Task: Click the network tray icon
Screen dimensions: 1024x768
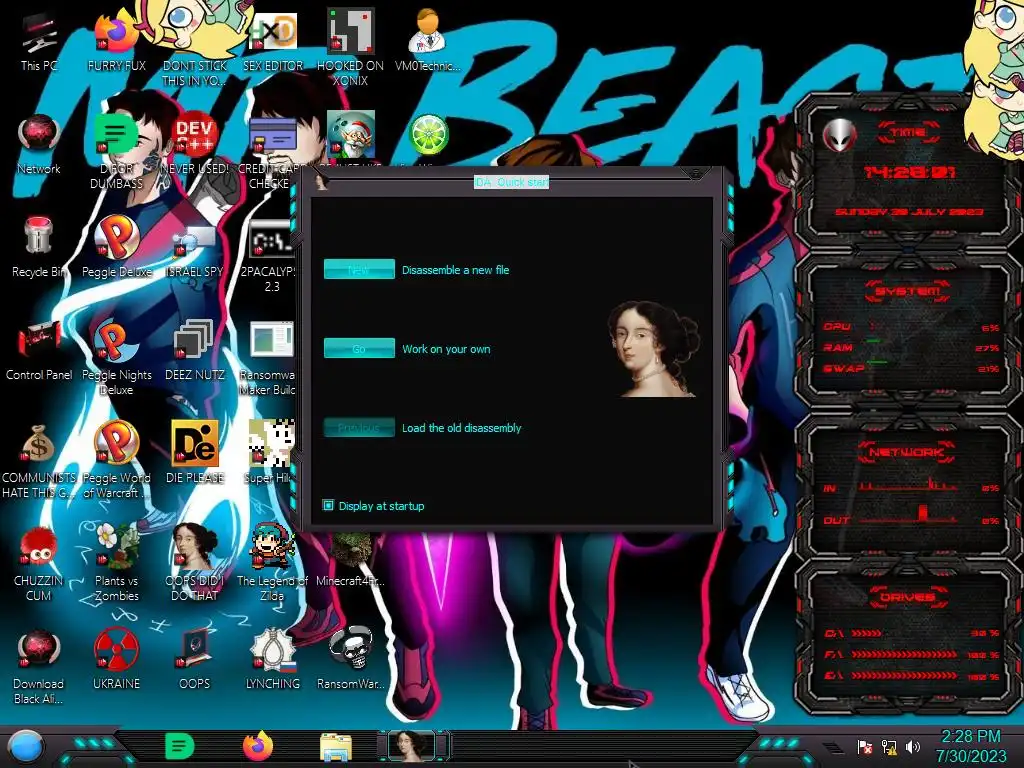Action: pyautogui.click(x=888, y=746)
